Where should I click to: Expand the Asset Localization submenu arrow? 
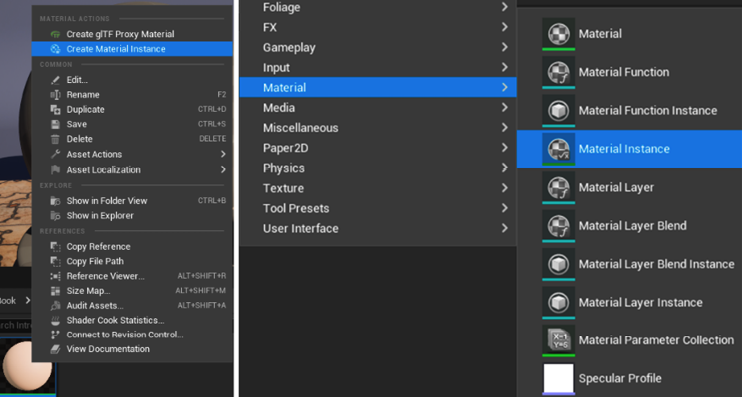pos(223,169)
